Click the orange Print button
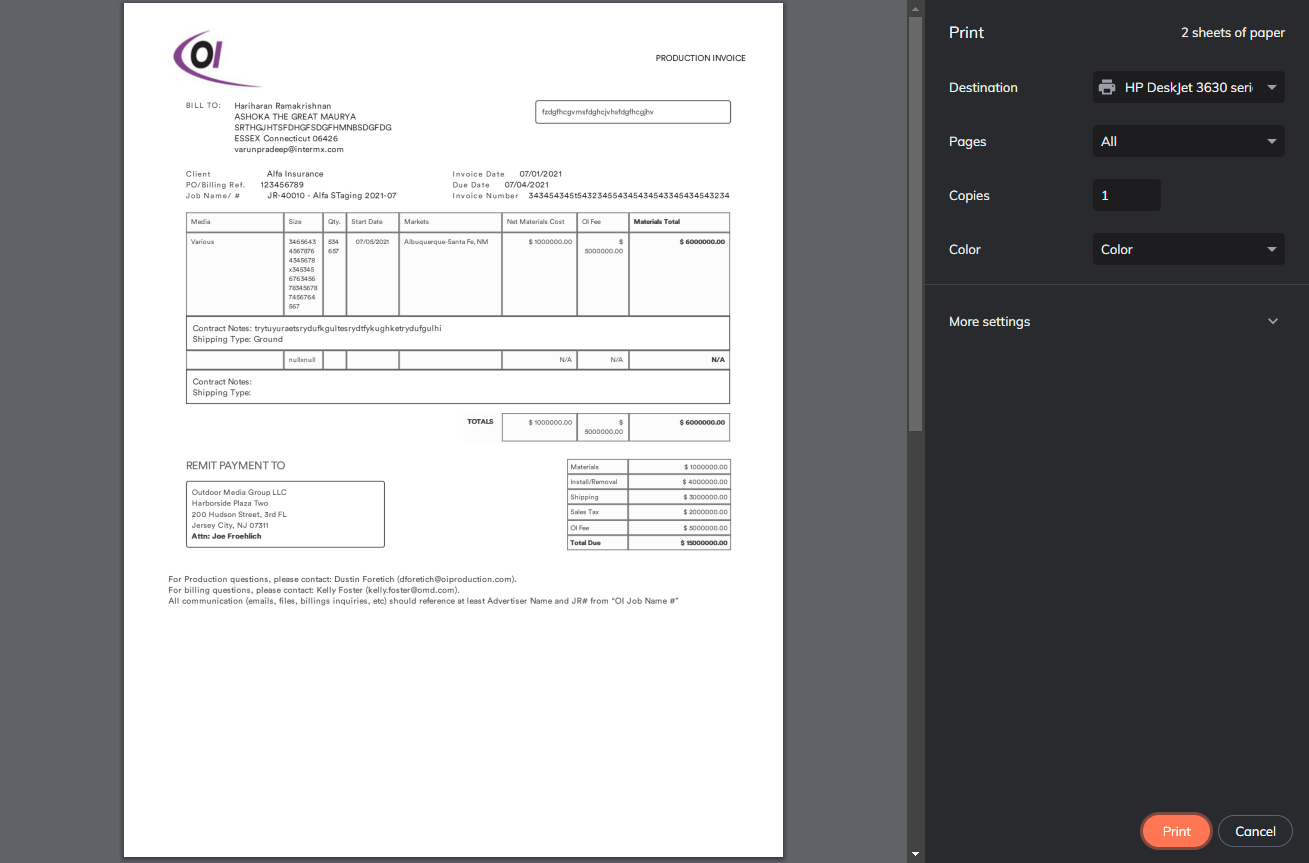 coord(1177,831)
